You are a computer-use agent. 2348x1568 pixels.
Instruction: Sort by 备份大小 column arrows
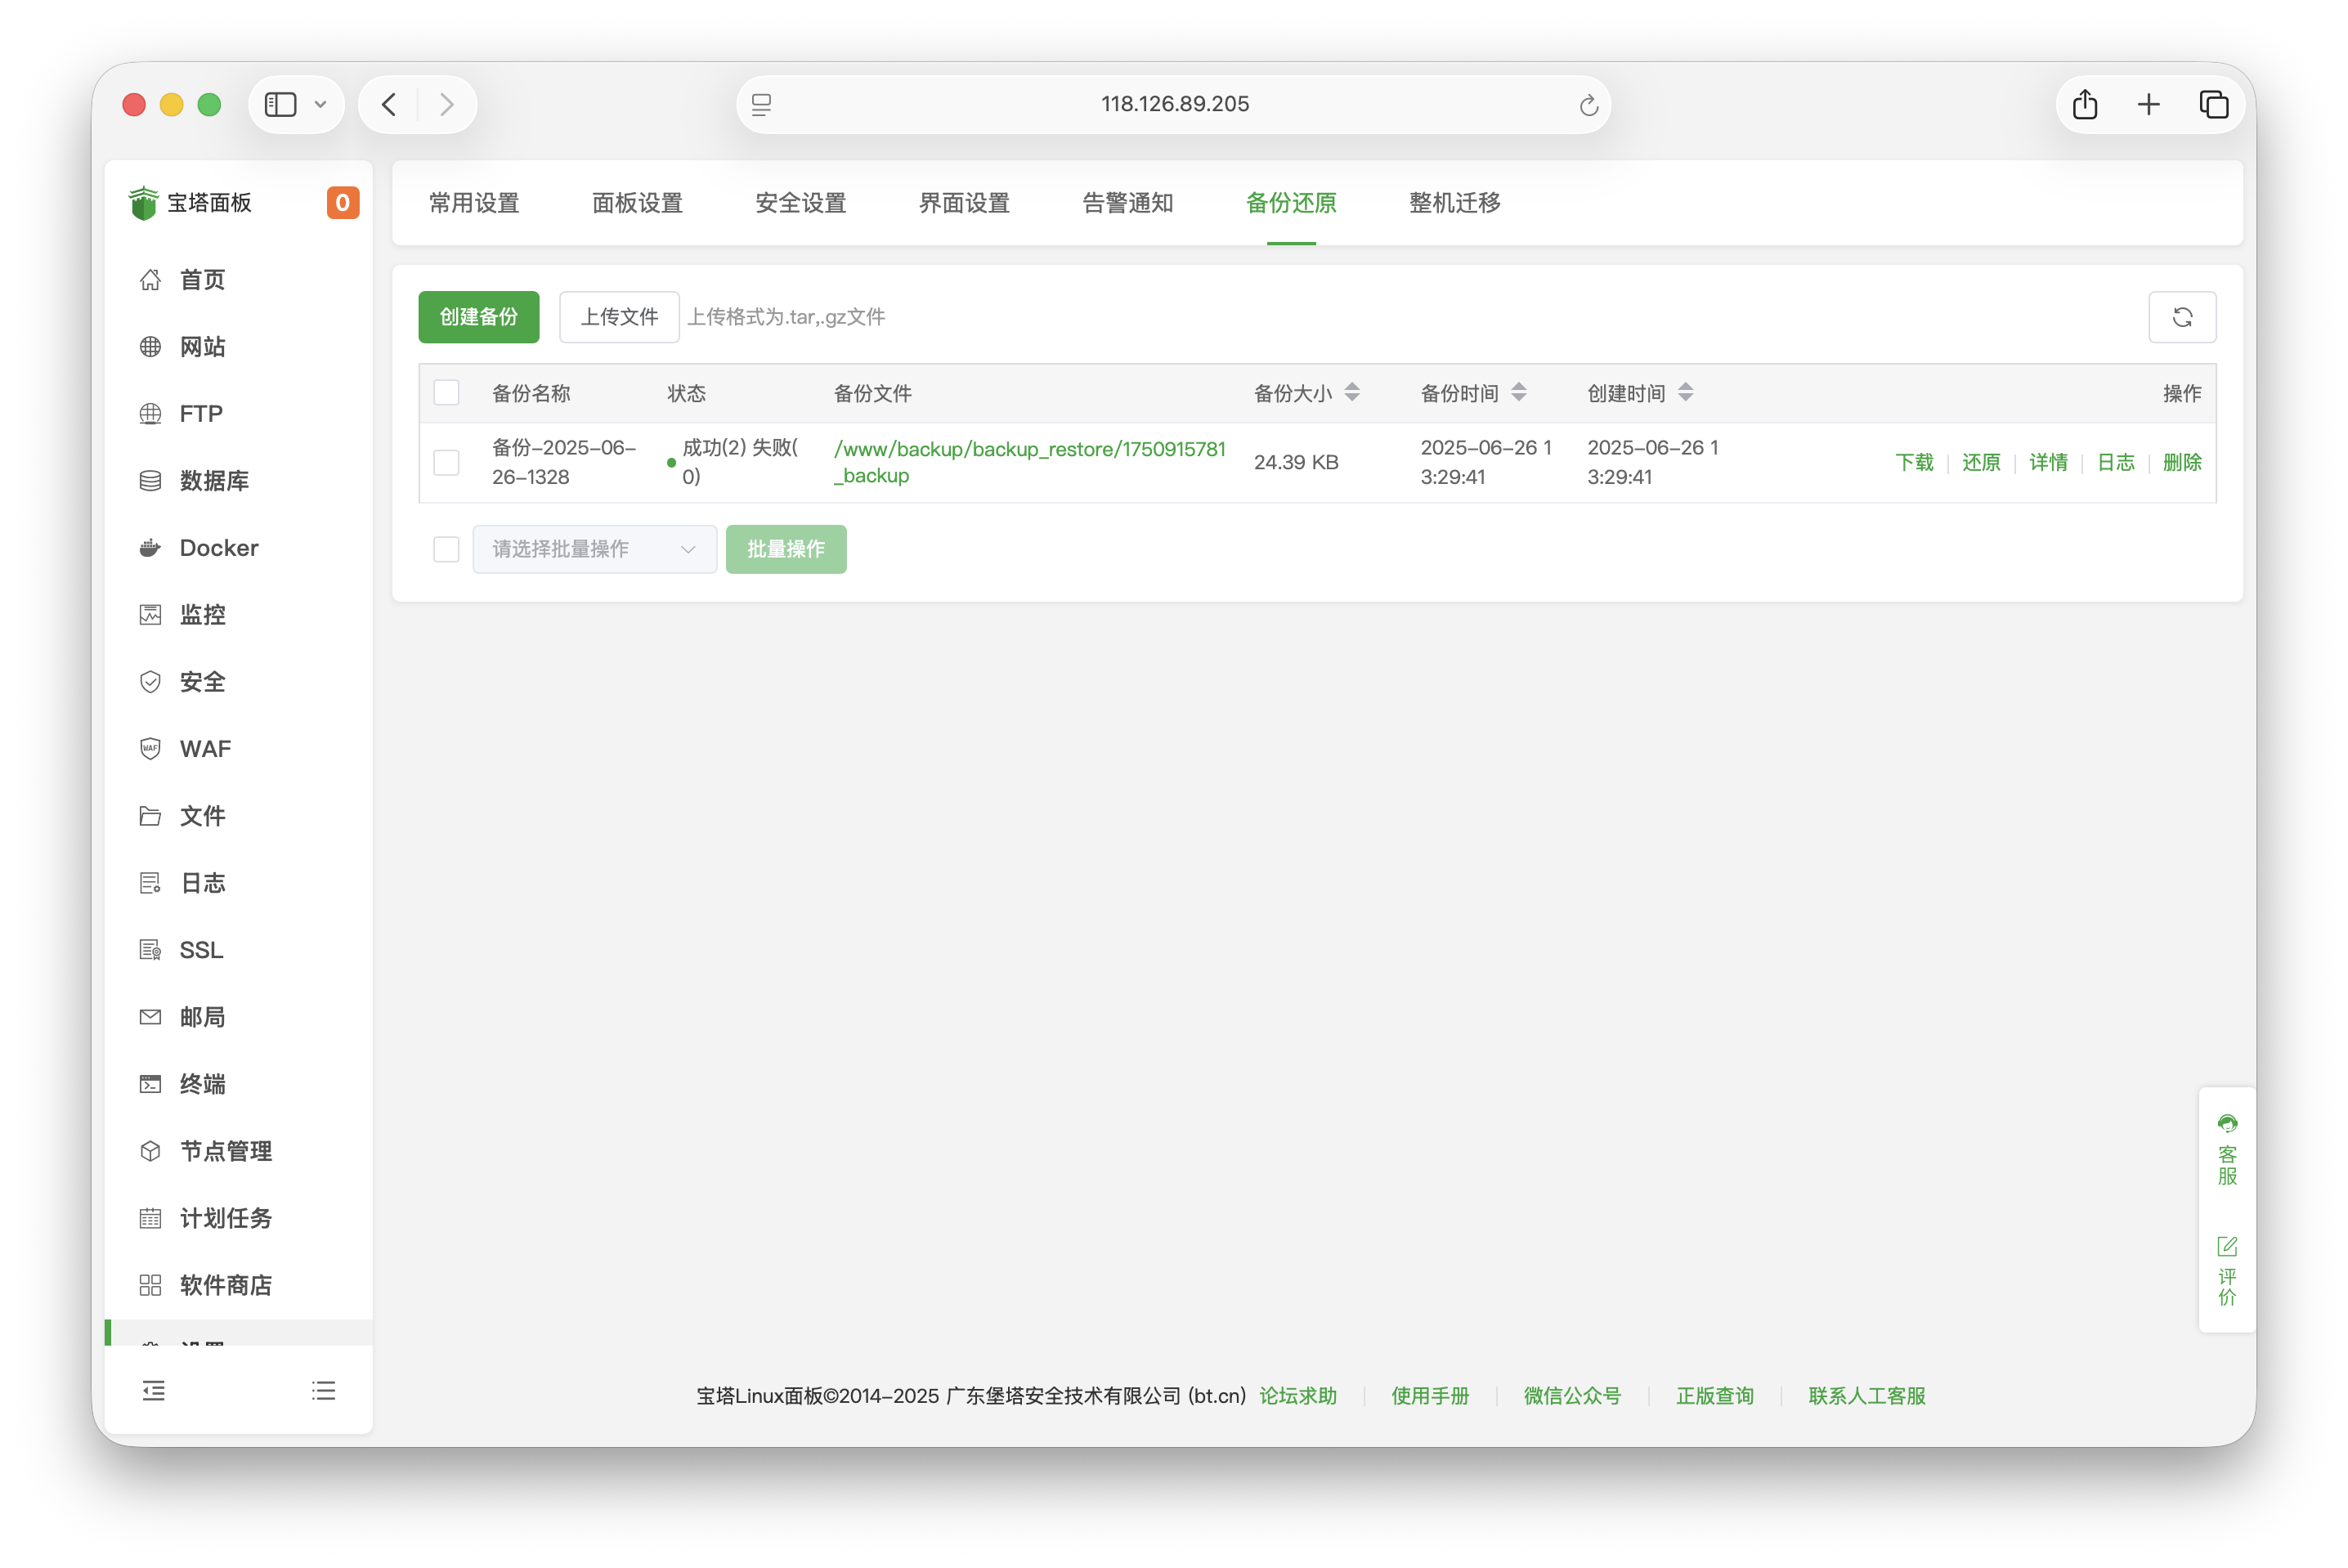tap(1352, 393)
